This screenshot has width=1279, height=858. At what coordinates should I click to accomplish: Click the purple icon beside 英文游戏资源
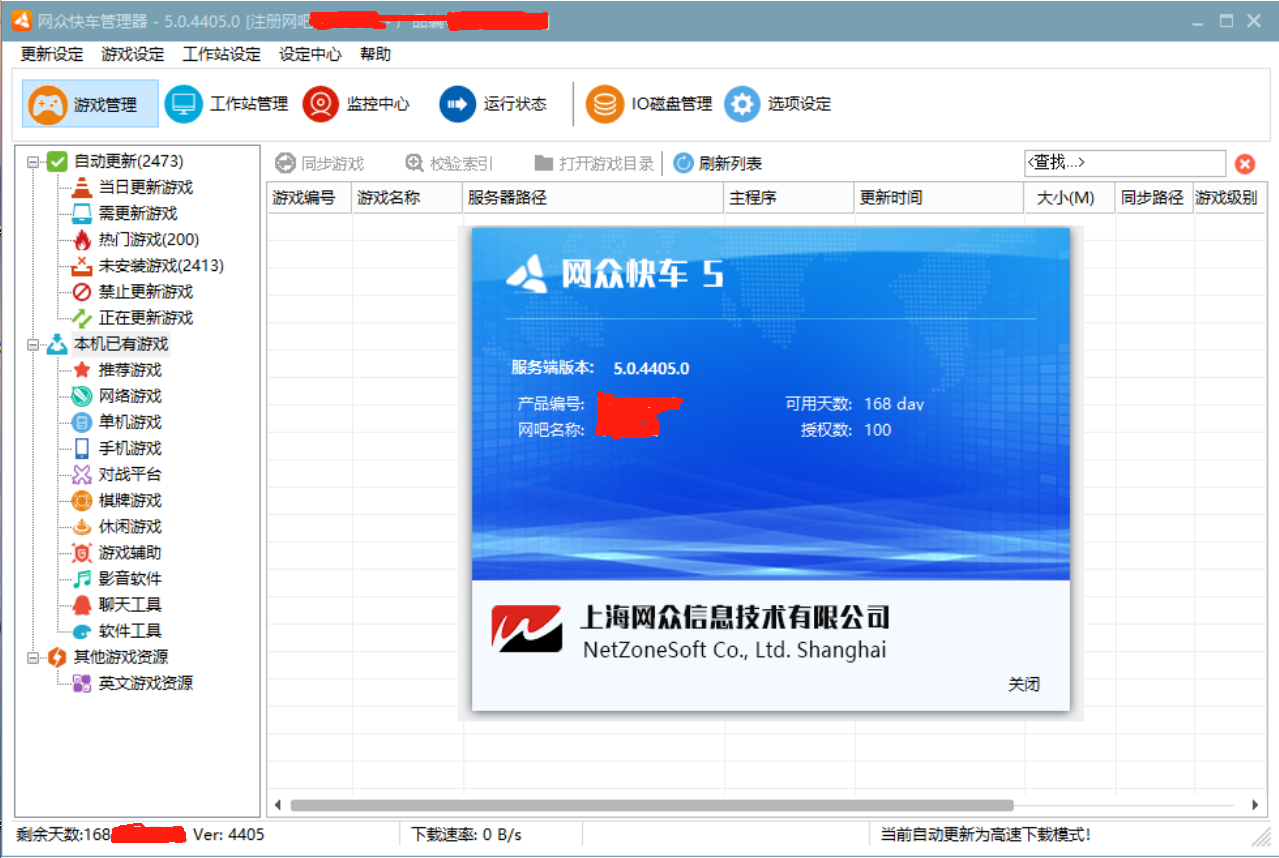point(82,683)
